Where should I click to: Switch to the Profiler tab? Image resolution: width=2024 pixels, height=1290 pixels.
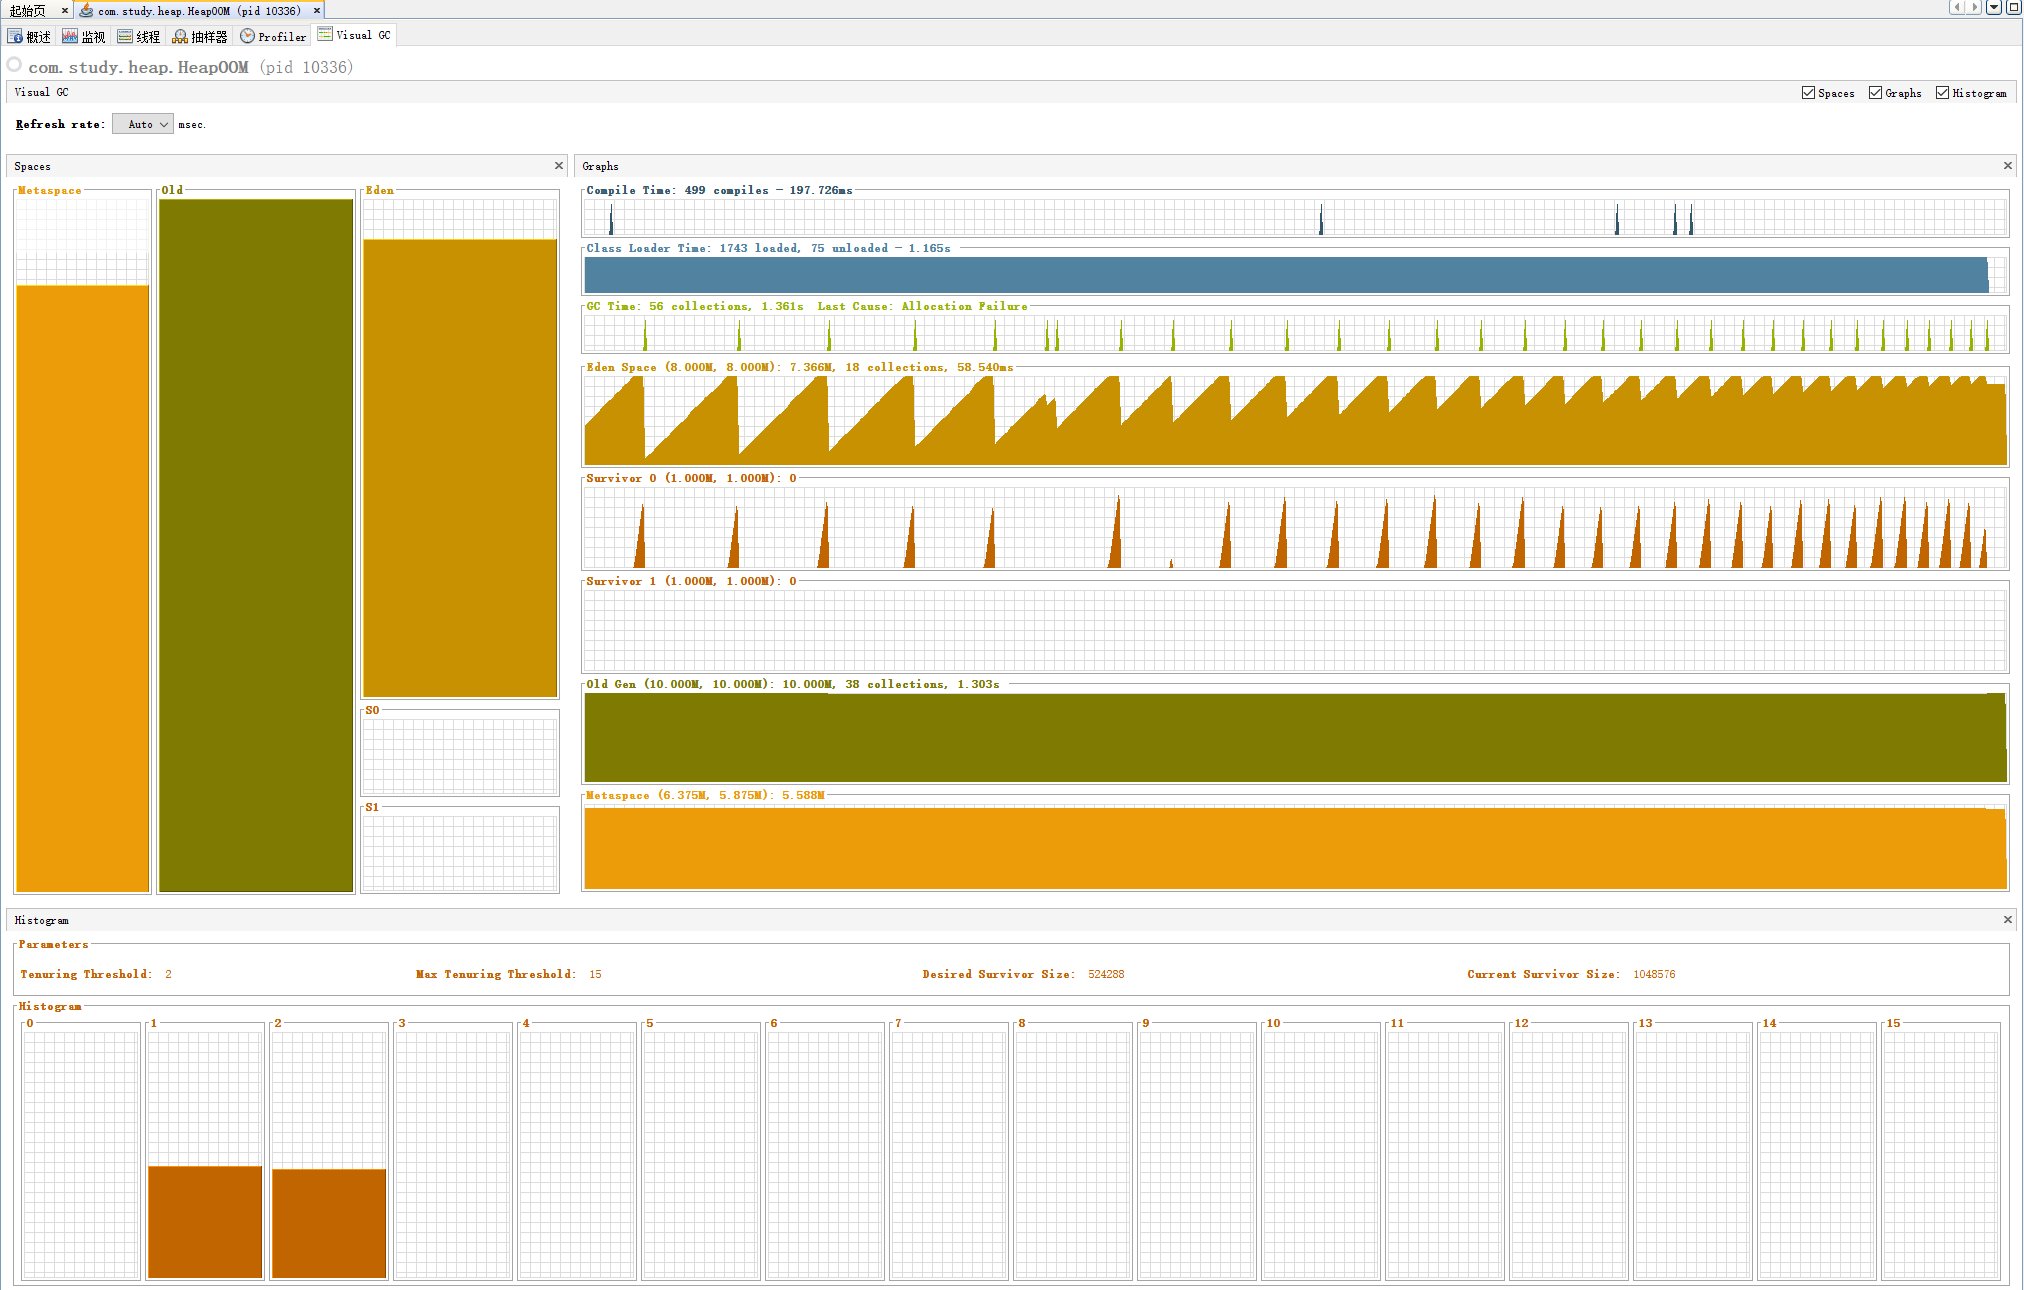tap(273, 36)
